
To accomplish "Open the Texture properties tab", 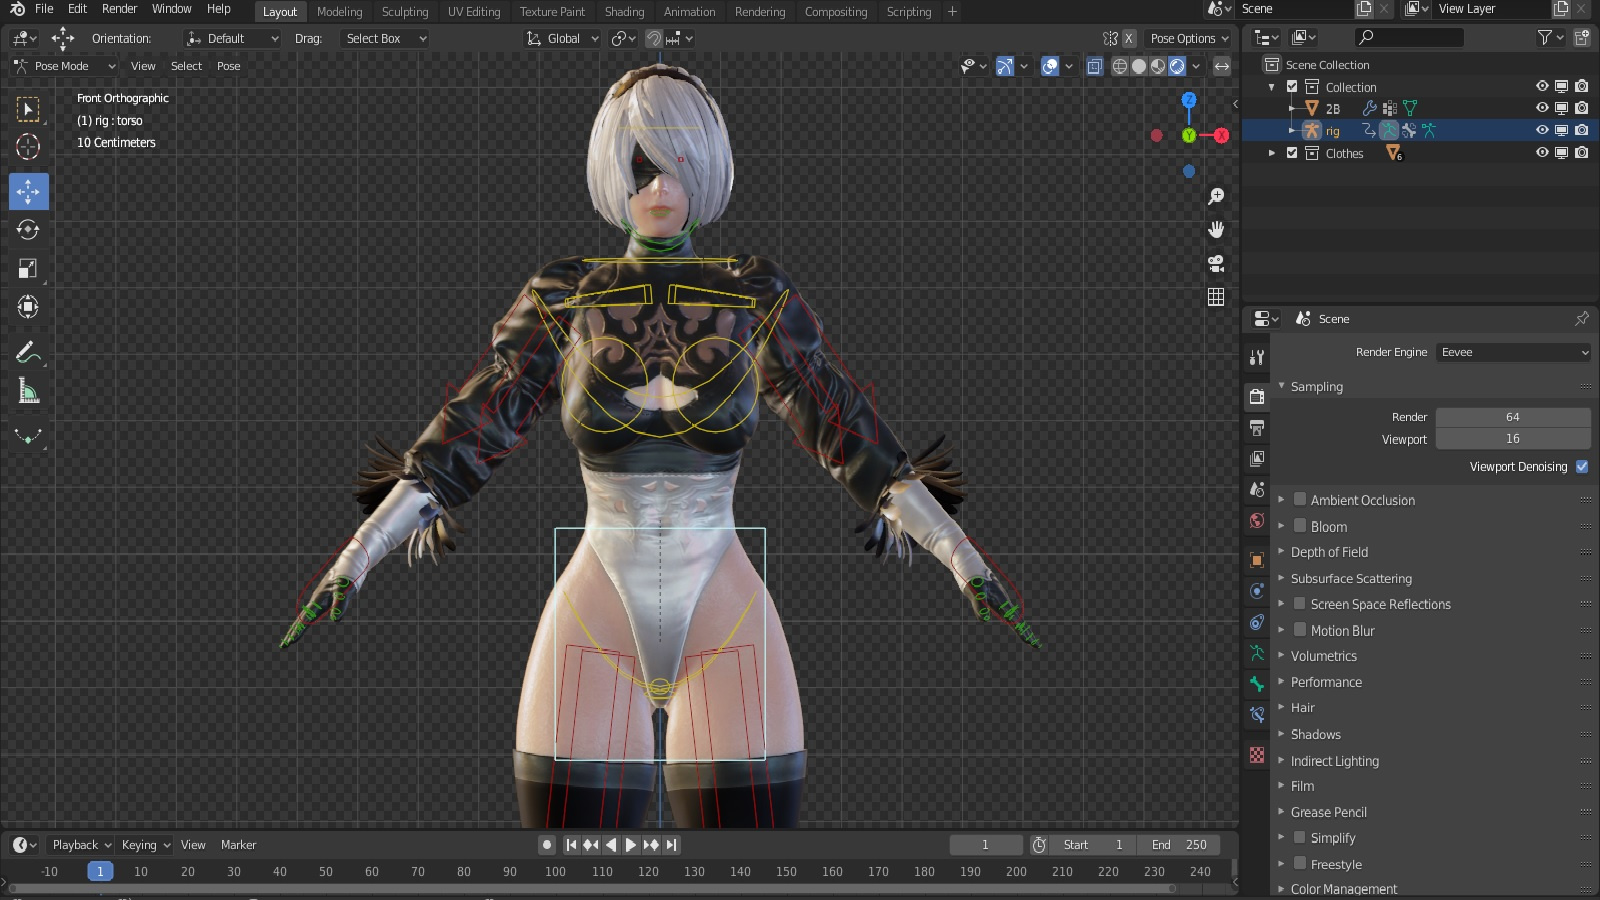I will click(x=1257, y=755).
